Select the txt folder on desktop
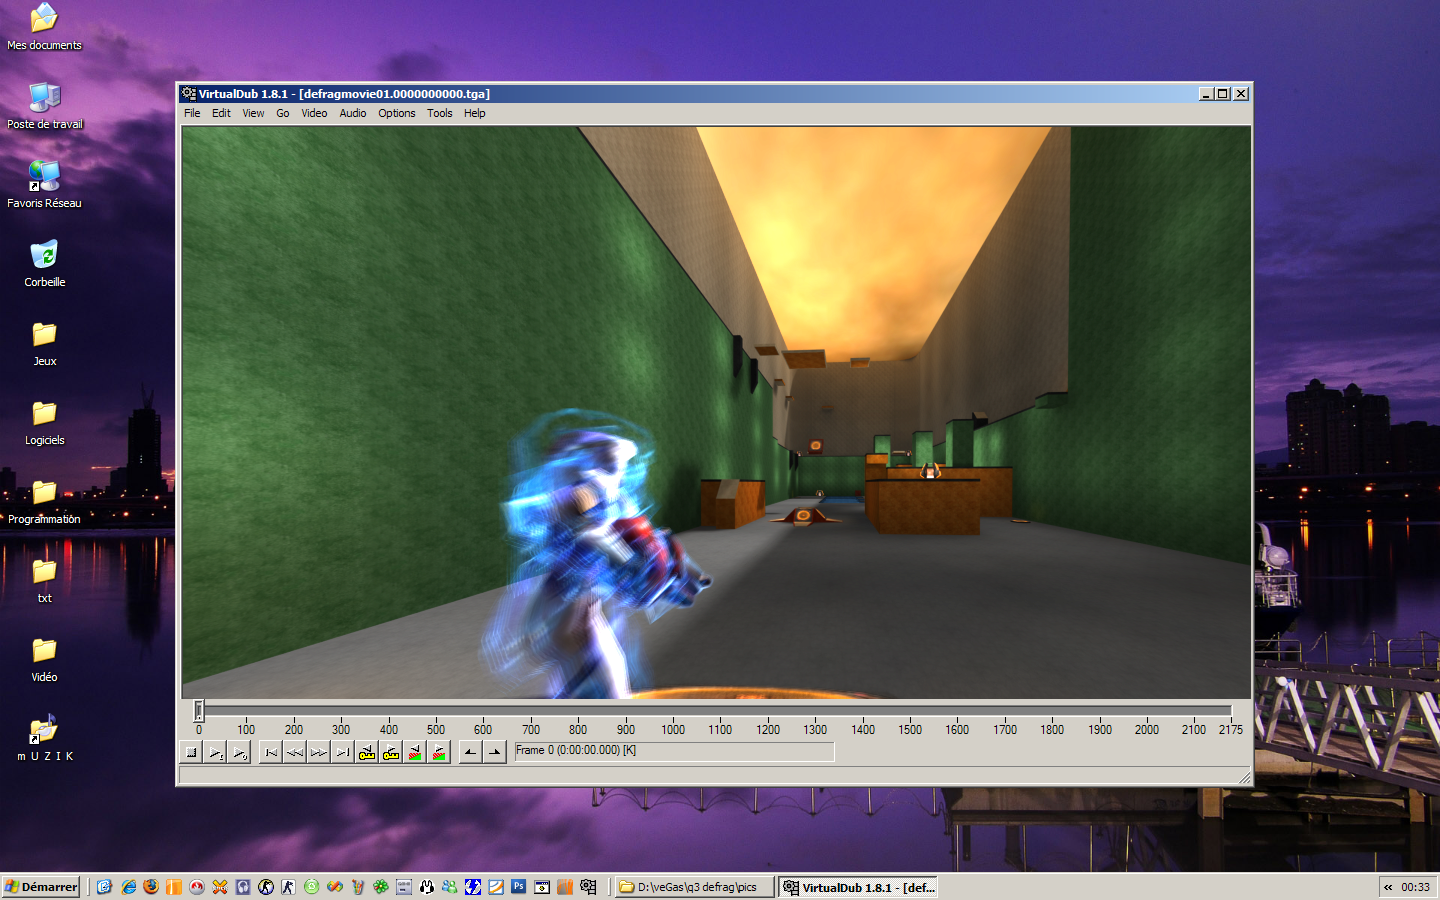The height and width of the screenshot is (900, 1440). tap(44, 579)
